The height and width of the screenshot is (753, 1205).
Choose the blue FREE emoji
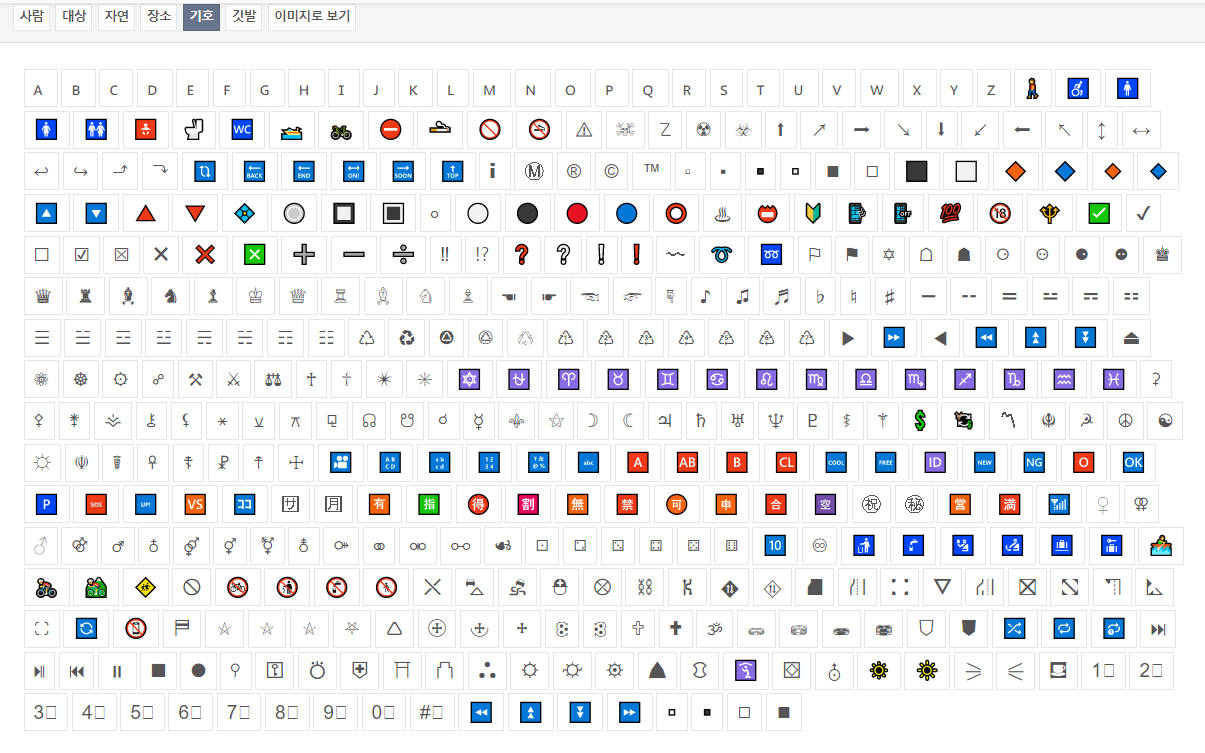pos(885,462)
